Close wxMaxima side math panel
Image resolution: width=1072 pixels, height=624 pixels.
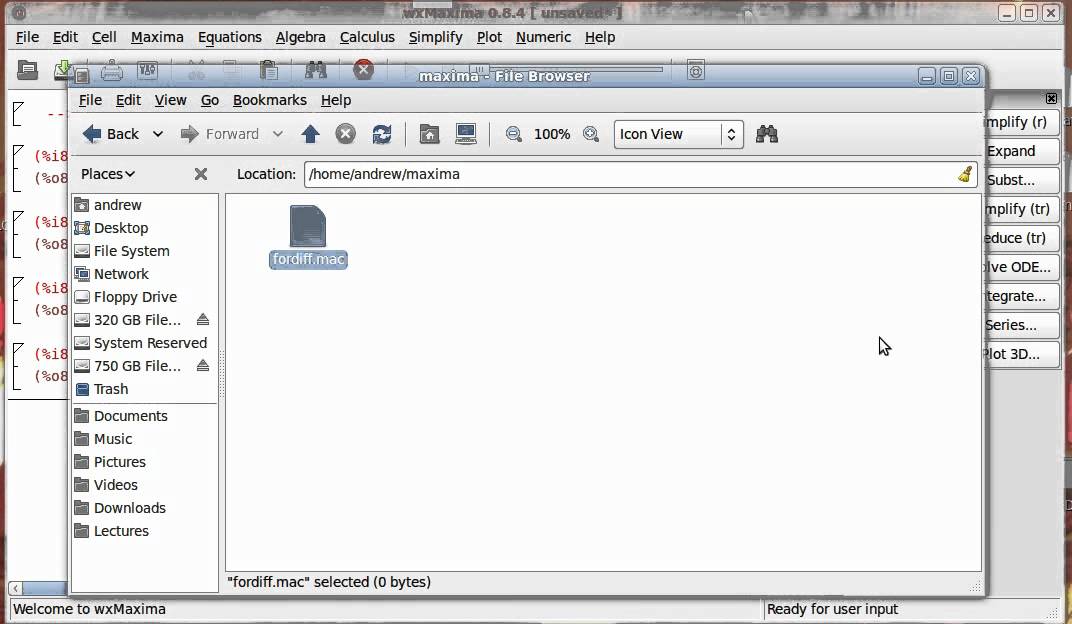click(x=1051, y=98)
